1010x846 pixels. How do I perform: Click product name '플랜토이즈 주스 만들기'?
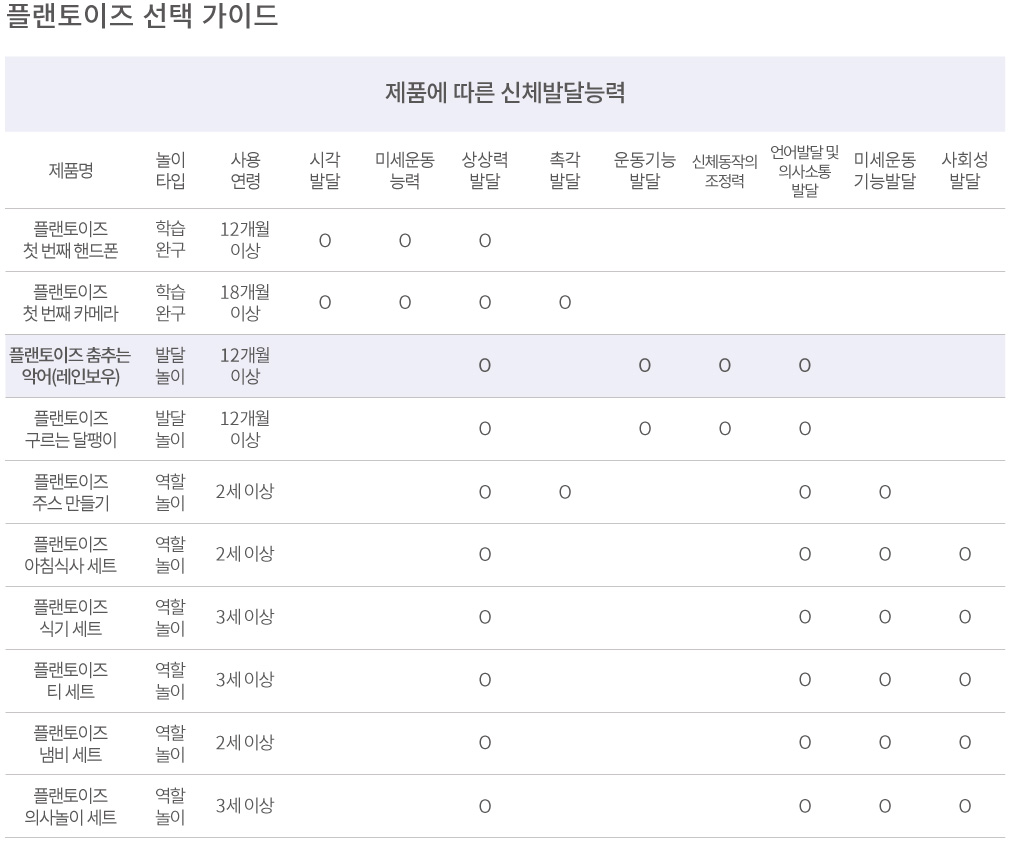[71, 492]
